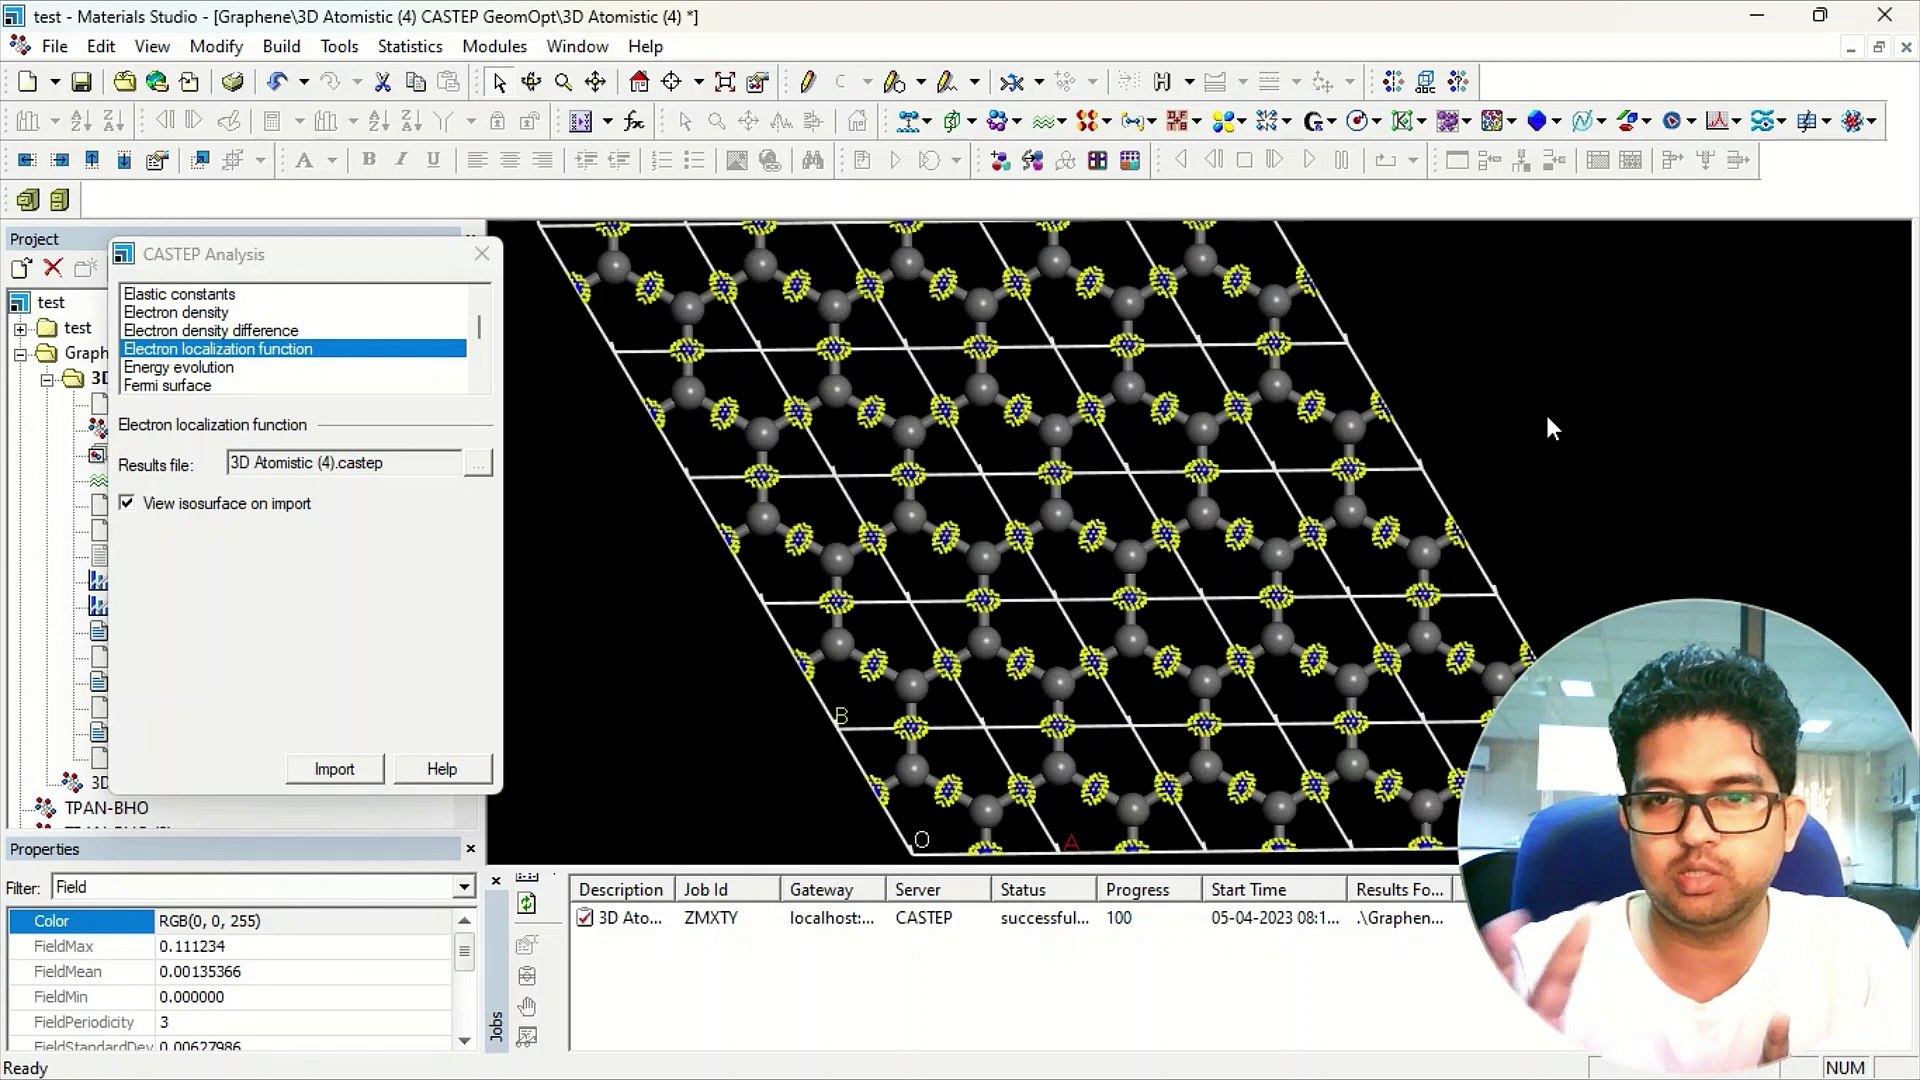Click the Cut scissors icon
Screen dimensions: 1920x1080
click(x=382, y=82)
